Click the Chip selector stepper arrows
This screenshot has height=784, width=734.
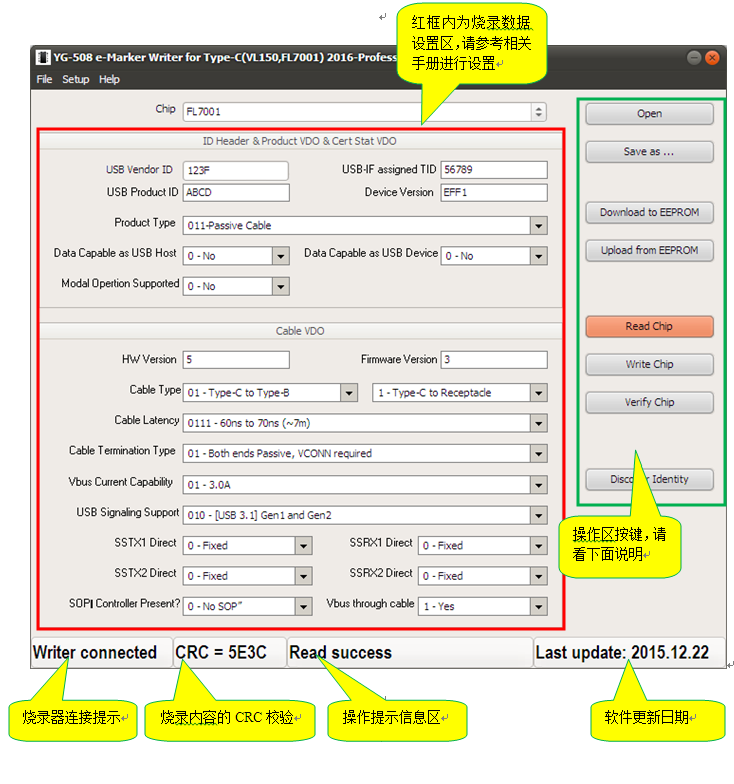(539, 112)
